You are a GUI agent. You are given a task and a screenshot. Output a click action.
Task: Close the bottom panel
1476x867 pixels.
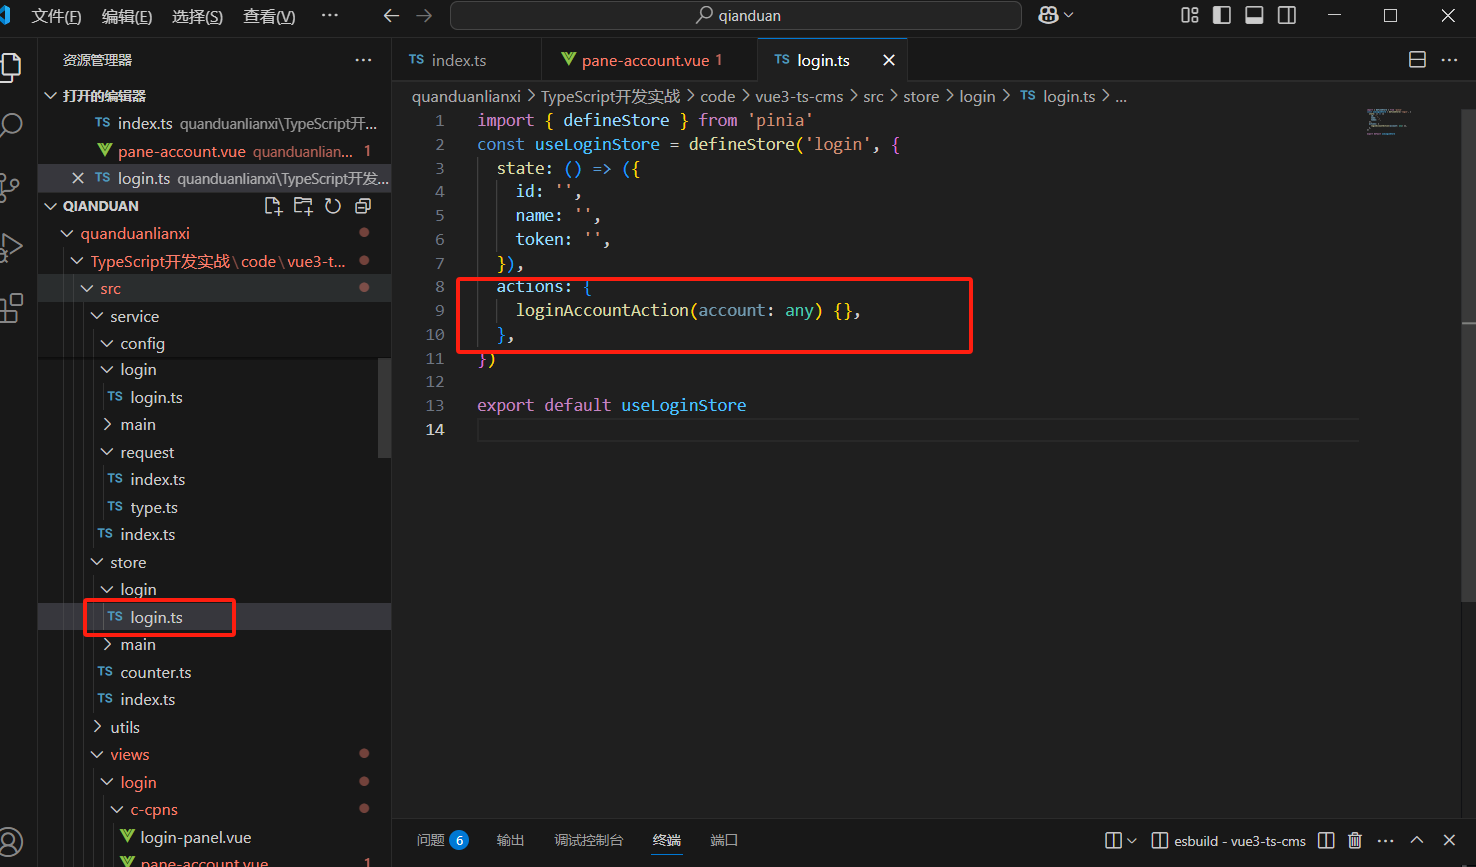click(1449, 840)
